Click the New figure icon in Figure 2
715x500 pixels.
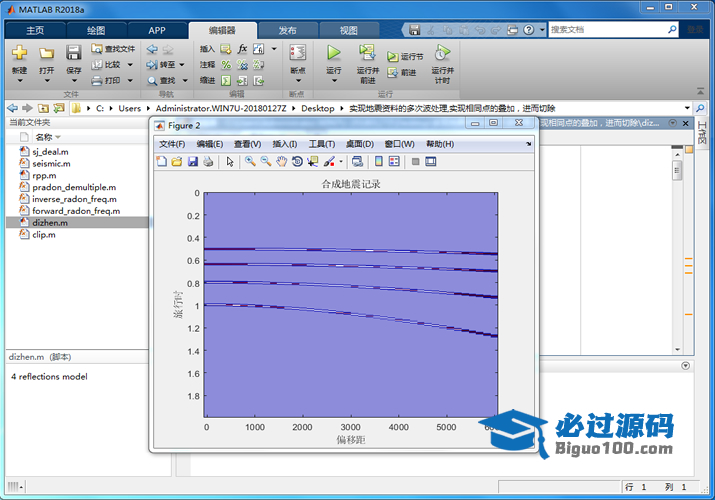coord(161,161)
